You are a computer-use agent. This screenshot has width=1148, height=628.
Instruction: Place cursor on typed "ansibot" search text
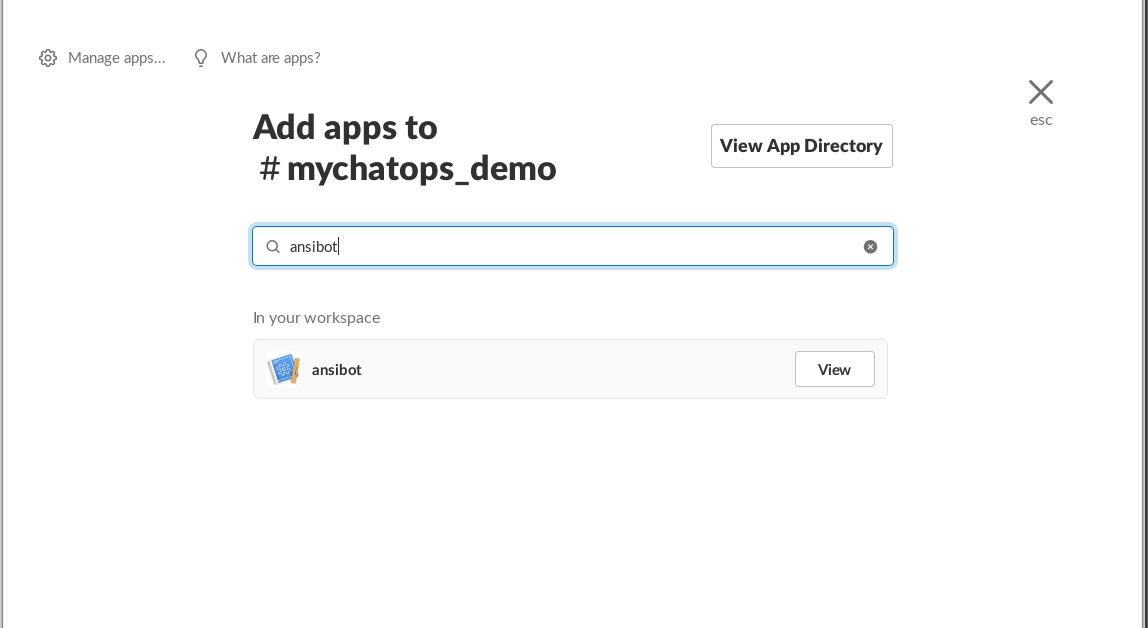[x=313, y=247]
